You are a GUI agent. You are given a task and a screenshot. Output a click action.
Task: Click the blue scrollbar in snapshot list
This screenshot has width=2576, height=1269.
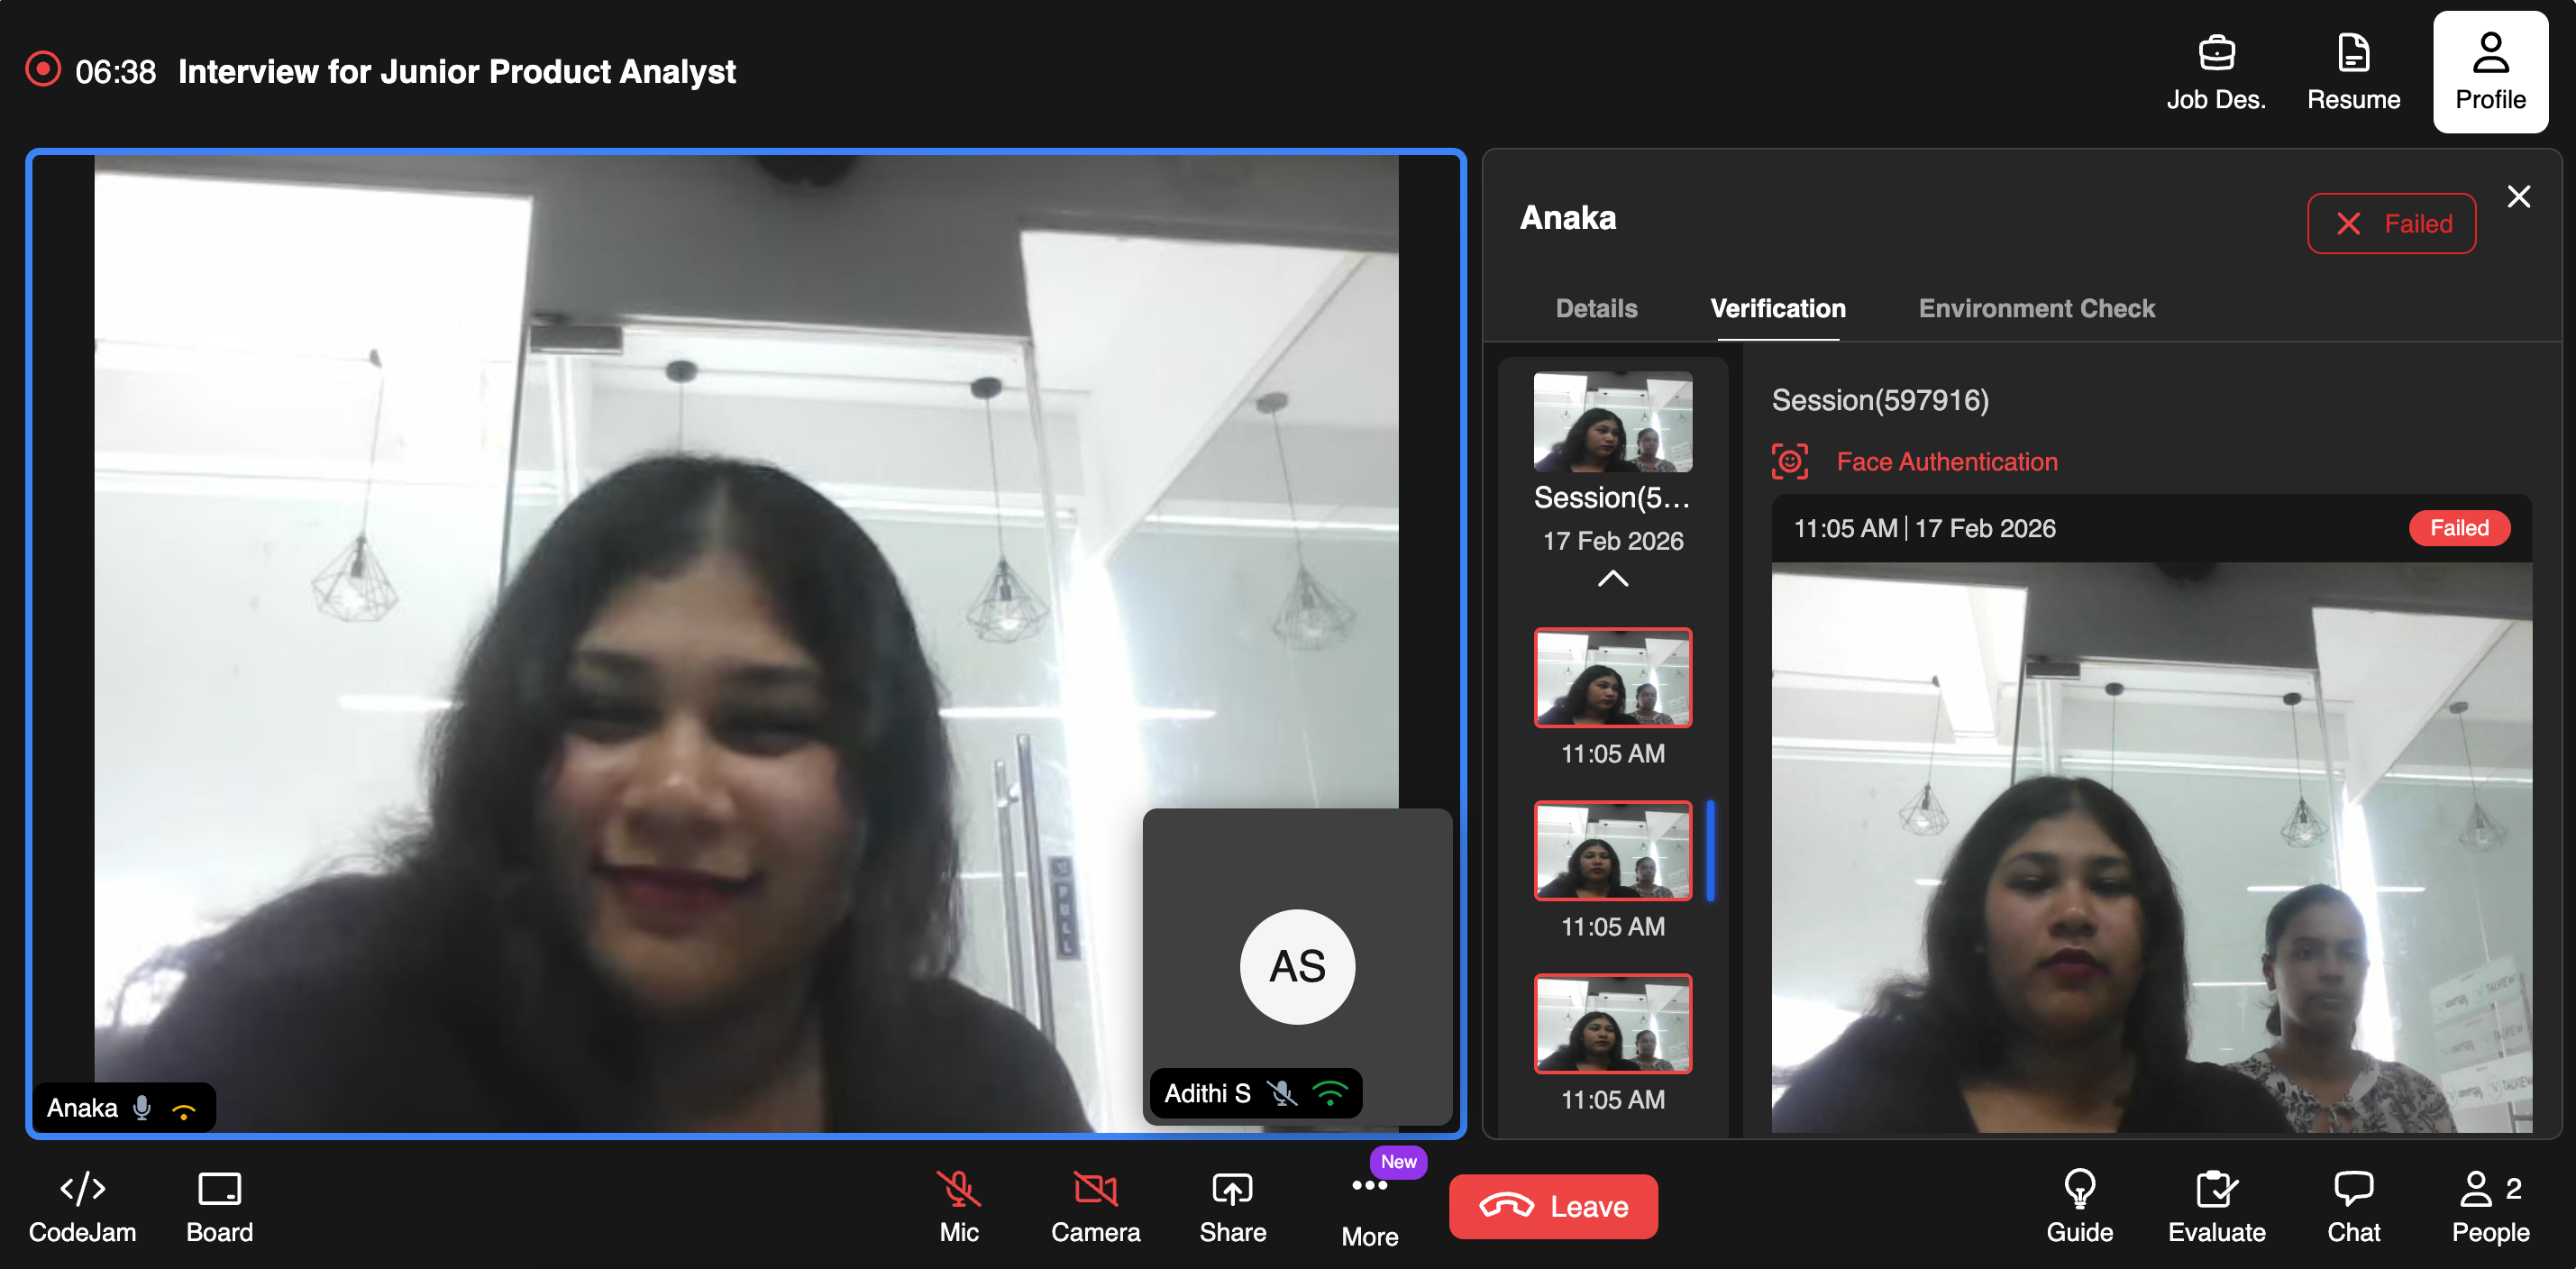(x=1711, y=850)
